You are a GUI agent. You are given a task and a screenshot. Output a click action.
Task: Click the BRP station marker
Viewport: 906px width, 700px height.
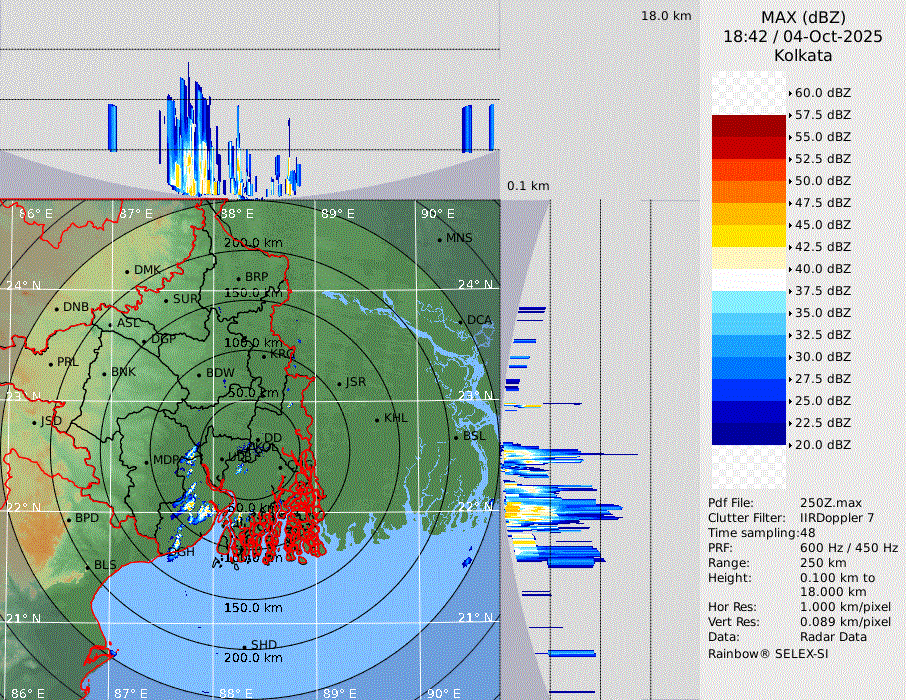pyautogui.click(x=238, y=278)
